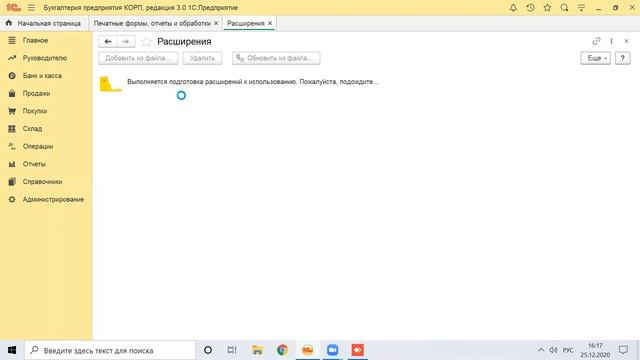640x360 pixels.
Task: Select the Расширения tab
Action: pos(246,23)
